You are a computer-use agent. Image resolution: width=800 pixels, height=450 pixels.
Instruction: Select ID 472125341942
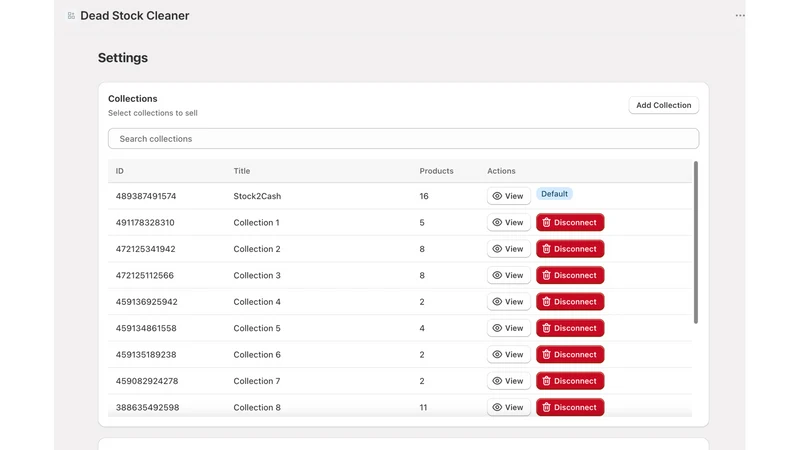[x=145, y=249]
